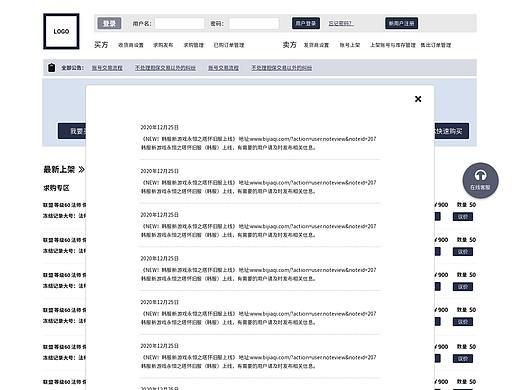Click 议价 in the third listing row

pyautogui.click(x=463, y=287)
